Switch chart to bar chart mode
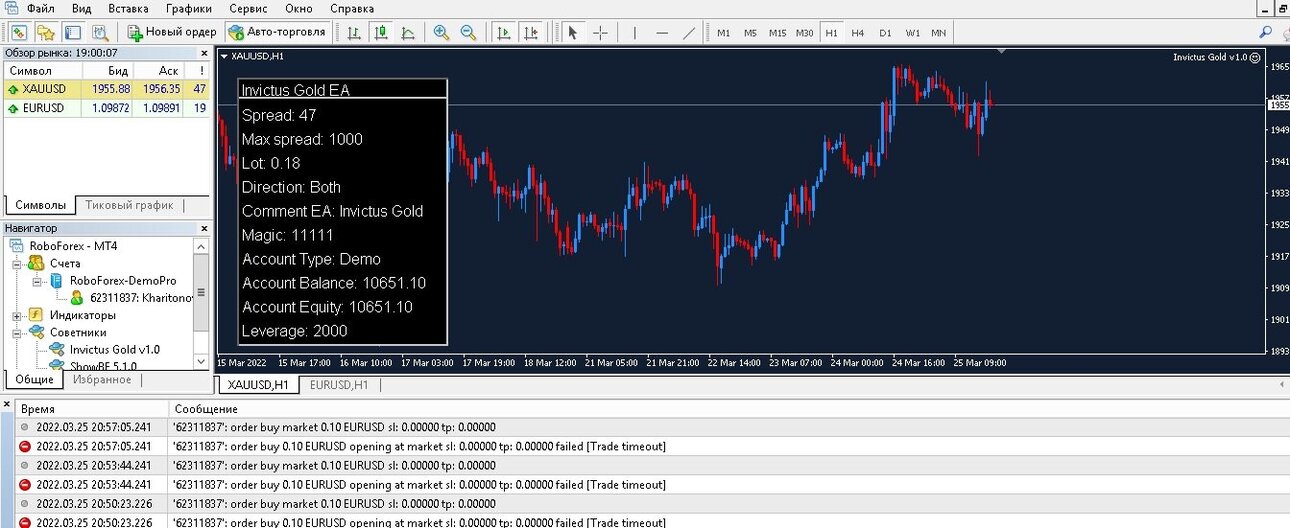 tap(353, 32)
